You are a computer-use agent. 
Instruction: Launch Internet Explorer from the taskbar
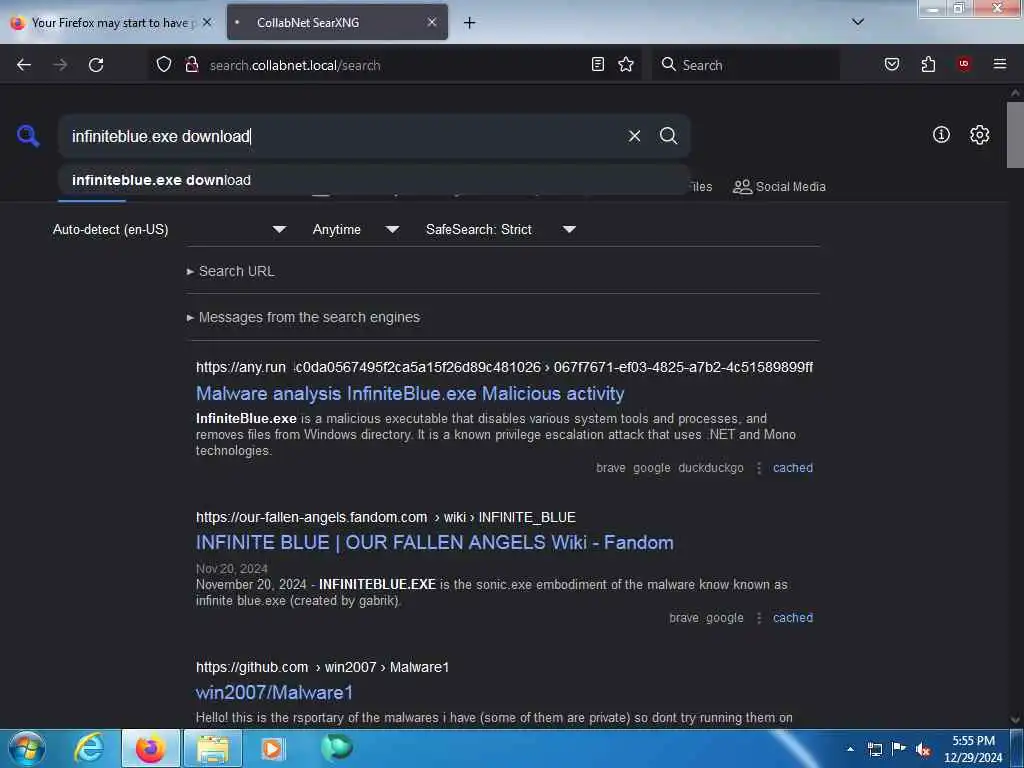[89, 748]
